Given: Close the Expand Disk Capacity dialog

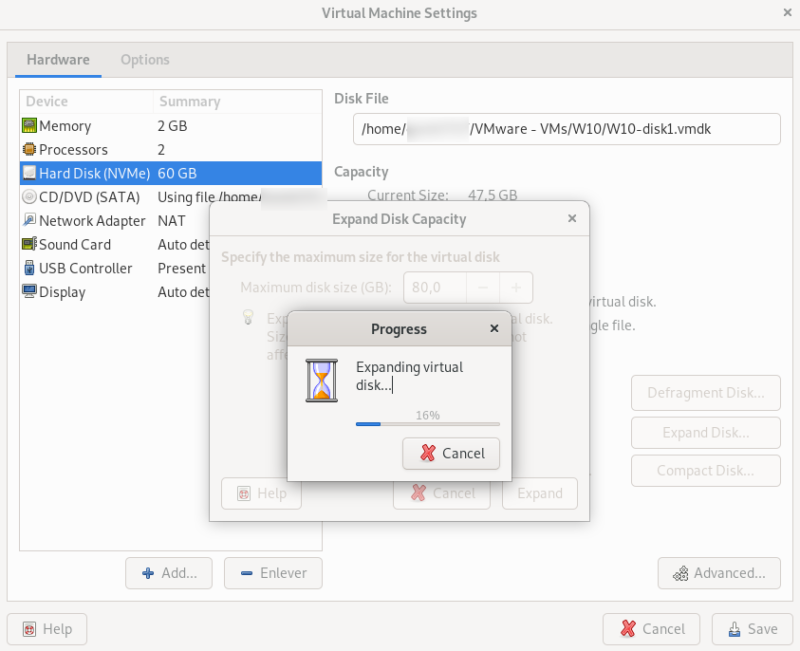Looking at the screenshot, I should click(x=572, y=218).
